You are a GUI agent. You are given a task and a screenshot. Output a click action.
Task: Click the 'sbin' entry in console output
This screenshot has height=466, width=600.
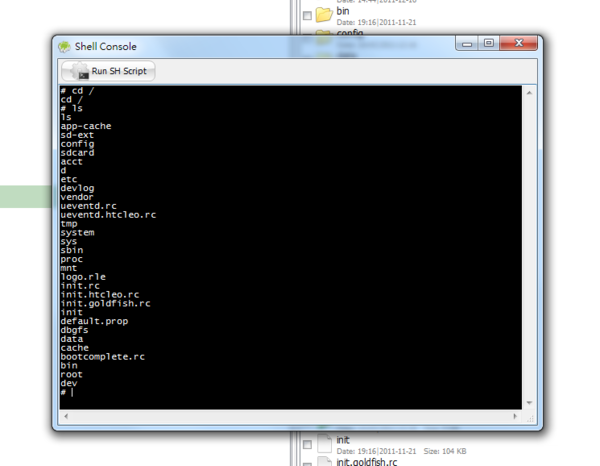[x=72, y=250]
